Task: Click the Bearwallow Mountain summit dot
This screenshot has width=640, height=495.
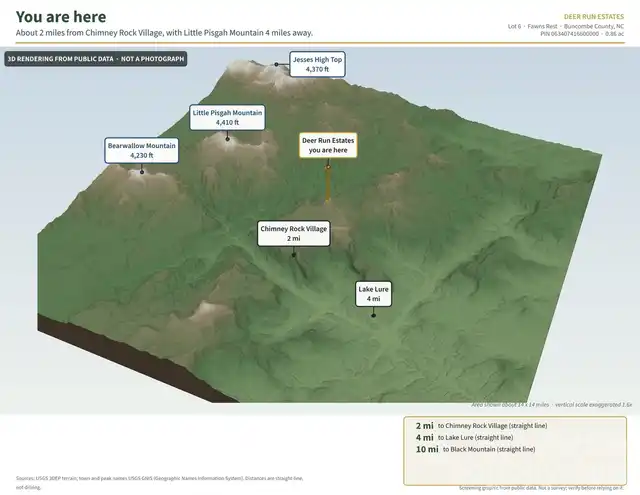Action: coord(142,172)
